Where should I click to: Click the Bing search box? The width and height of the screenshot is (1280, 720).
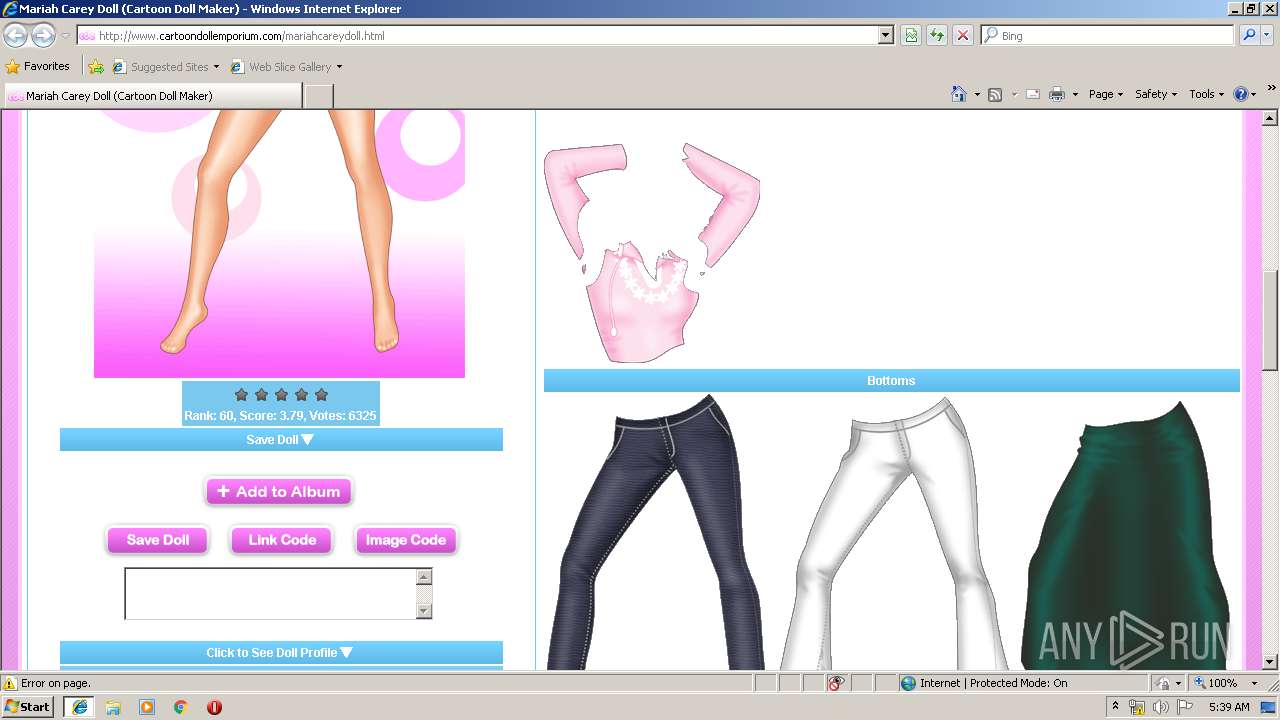pos(1108,35)
